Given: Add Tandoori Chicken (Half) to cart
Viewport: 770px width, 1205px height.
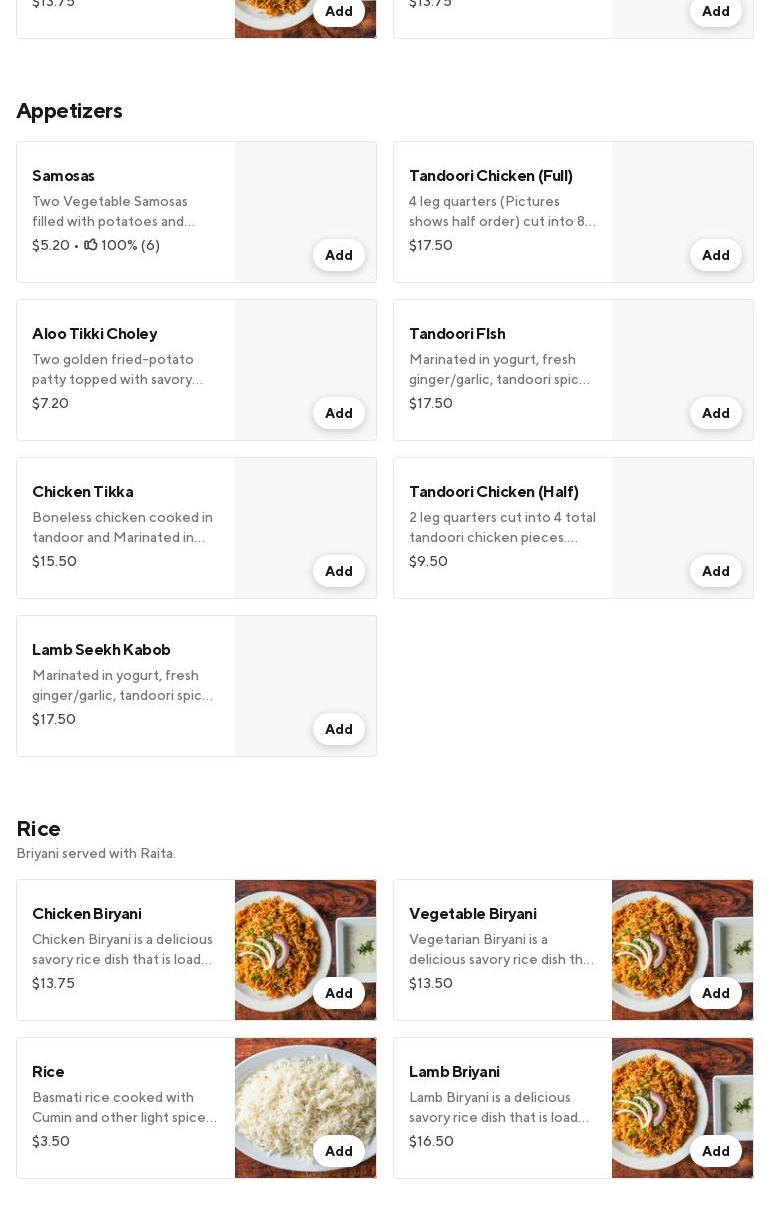Looking at the screenshot, I should pos(716,571).
